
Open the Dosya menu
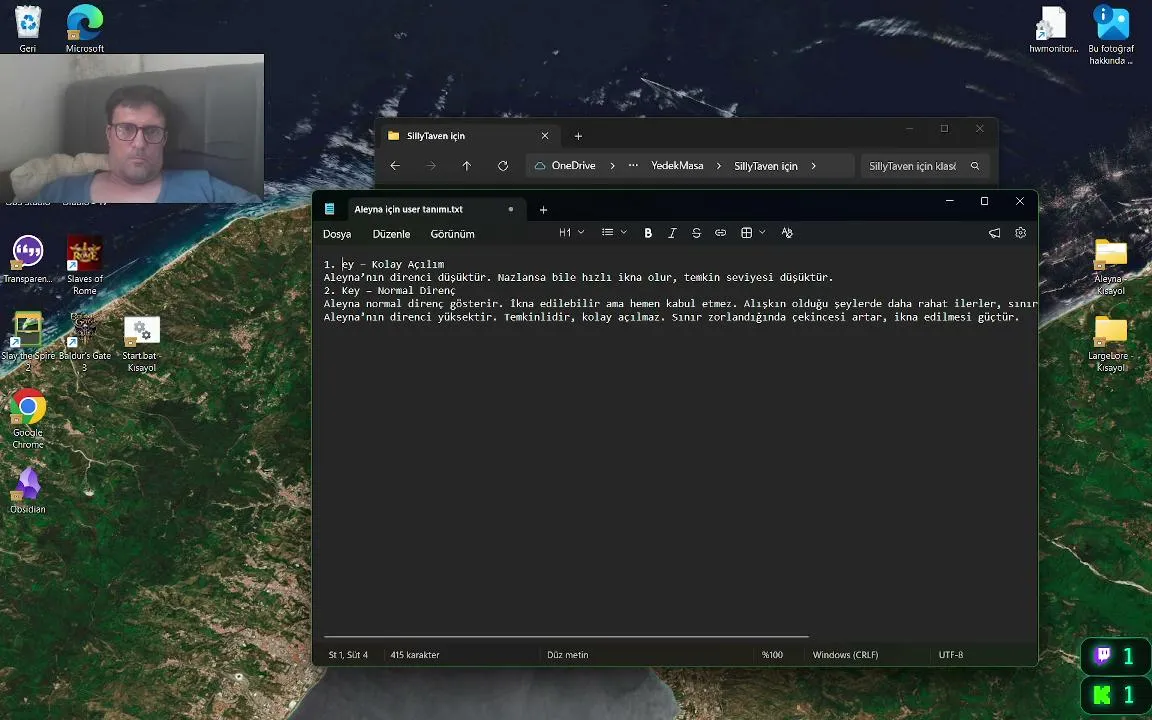point(337,234)
